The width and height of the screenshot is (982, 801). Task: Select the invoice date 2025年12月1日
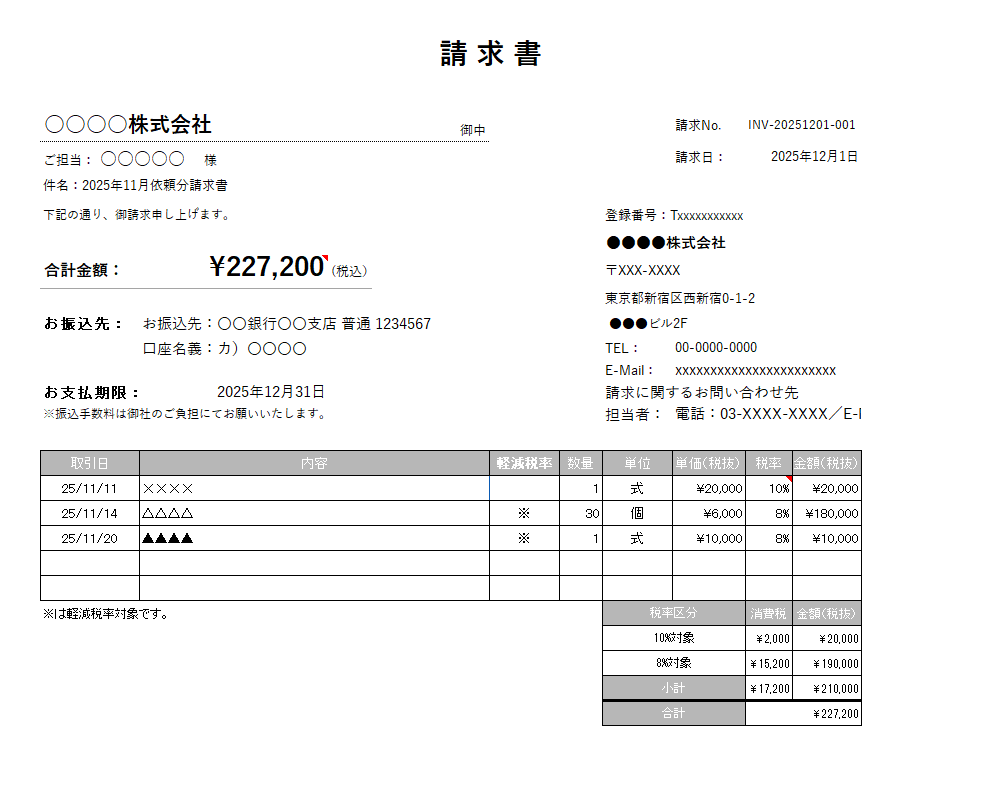(x=813, y=156)
